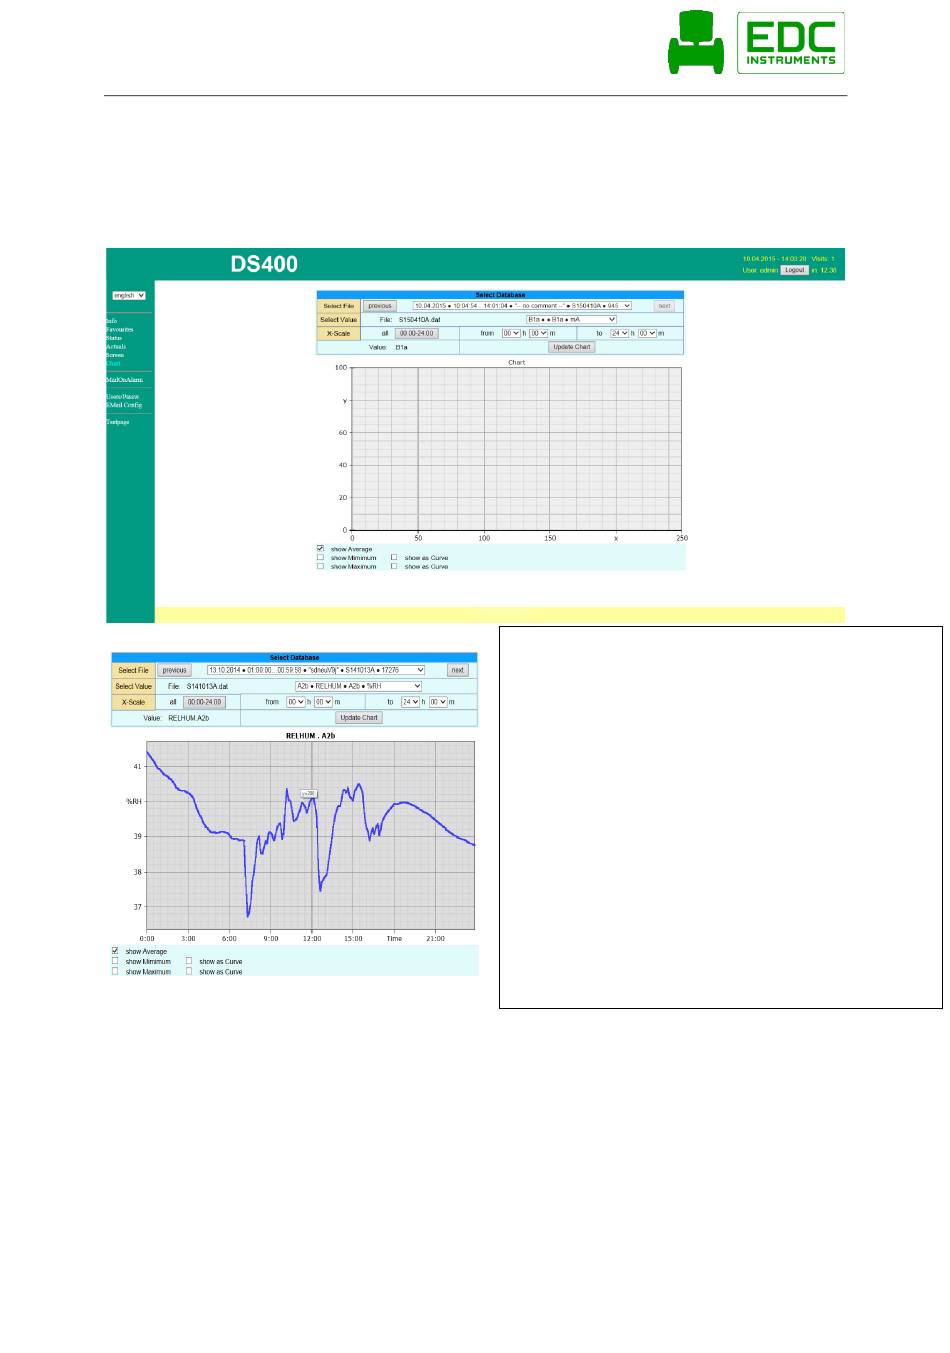Open the to-minute dropdown in the RELHUM panel
This screenshot has width=950, height=1353.
click(x=439, y=702)
